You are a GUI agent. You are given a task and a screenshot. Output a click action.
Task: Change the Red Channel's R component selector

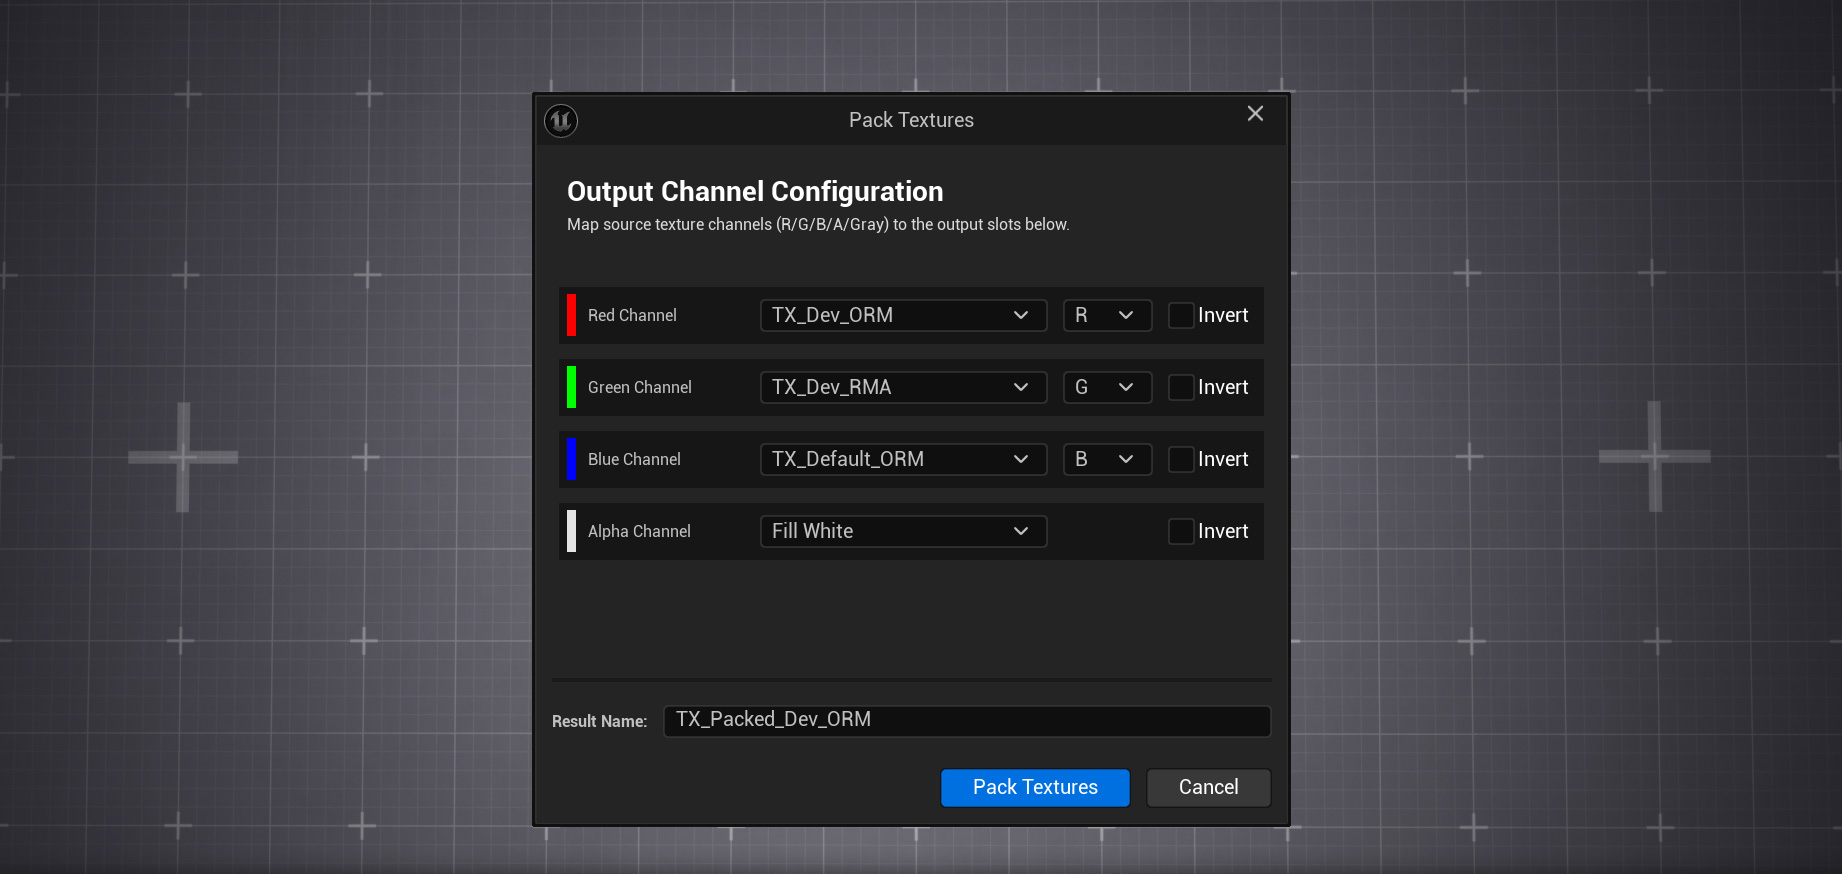1106,316
